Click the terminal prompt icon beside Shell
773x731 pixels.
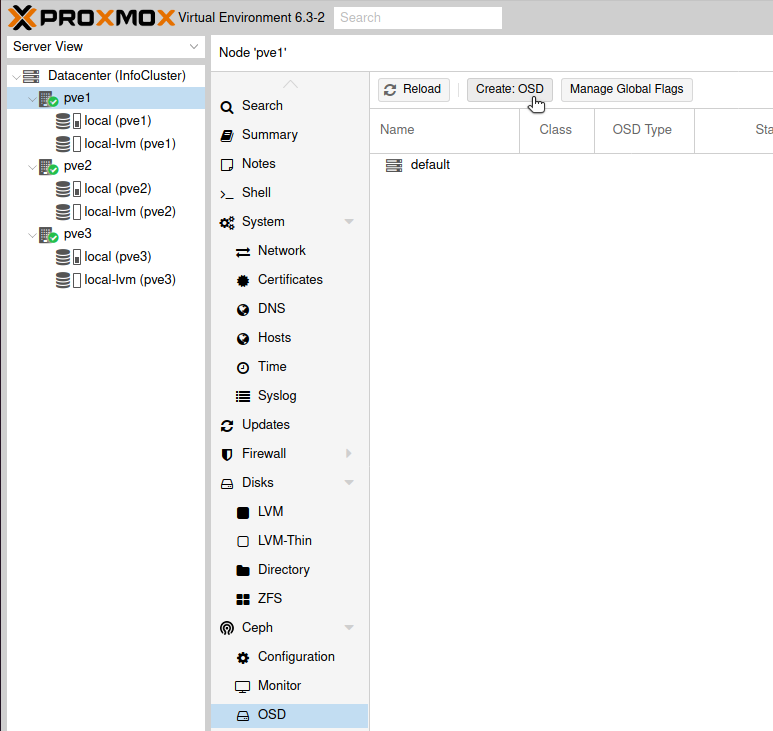pos(227,194)
